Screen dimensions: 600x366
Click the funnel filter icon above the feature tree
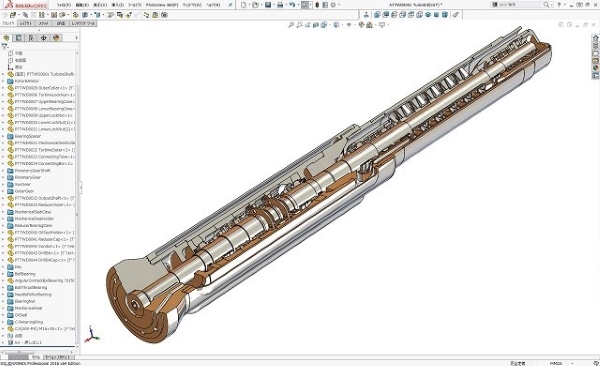5,46
